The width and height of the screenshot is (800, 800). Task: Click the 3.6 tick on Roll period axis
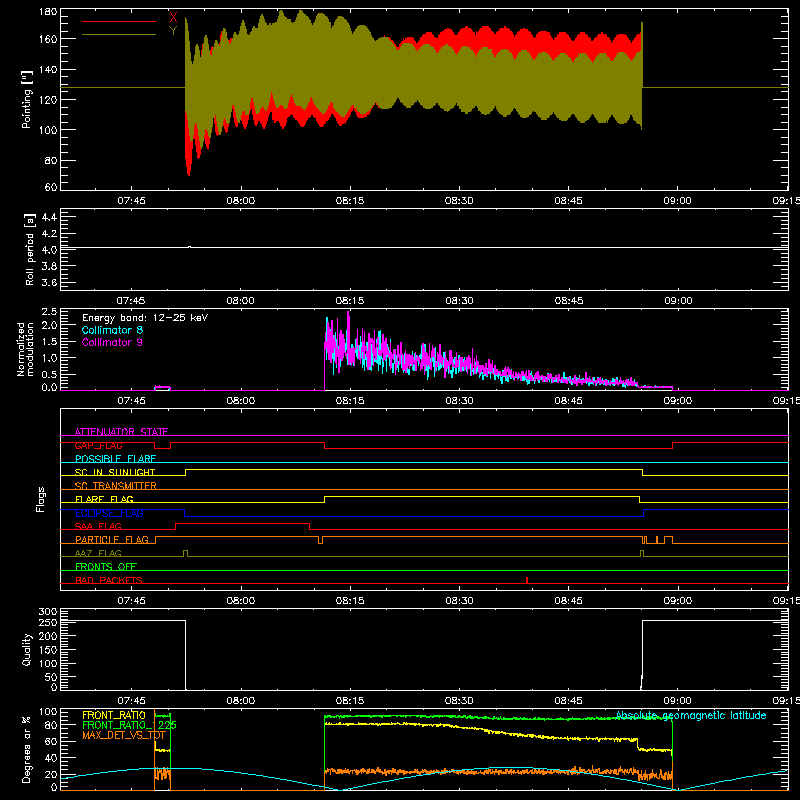pos(49,282)
